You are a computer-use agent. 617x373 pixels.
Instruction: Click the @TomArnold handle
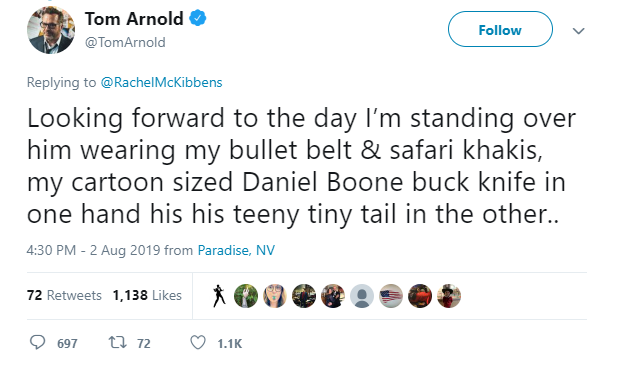(x=125, y=42)
